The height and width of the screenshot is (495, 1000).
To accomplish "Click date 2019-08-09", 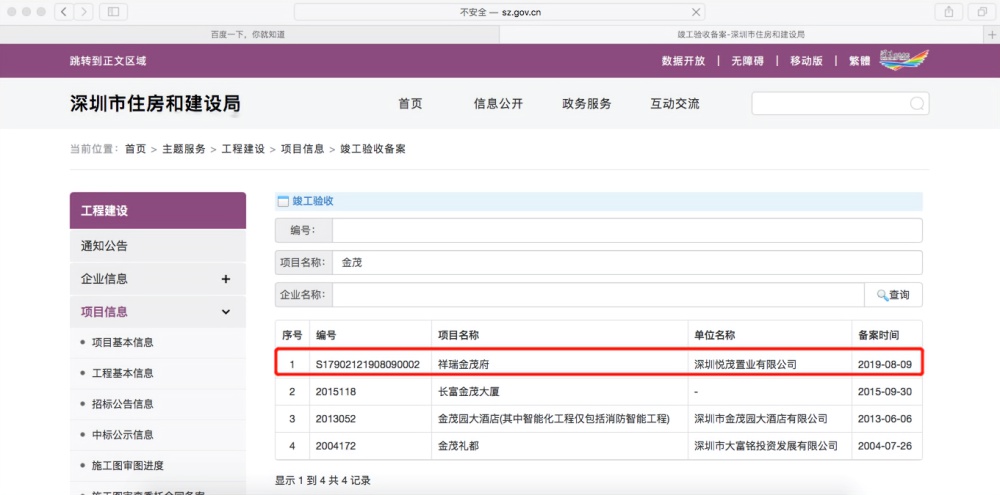I will [884, 364].
